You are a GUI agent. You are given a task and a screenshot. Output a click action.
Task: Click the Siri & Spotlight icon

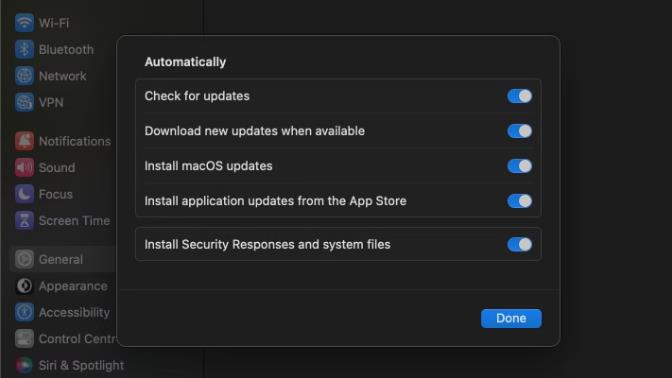[x=24, y=366]
